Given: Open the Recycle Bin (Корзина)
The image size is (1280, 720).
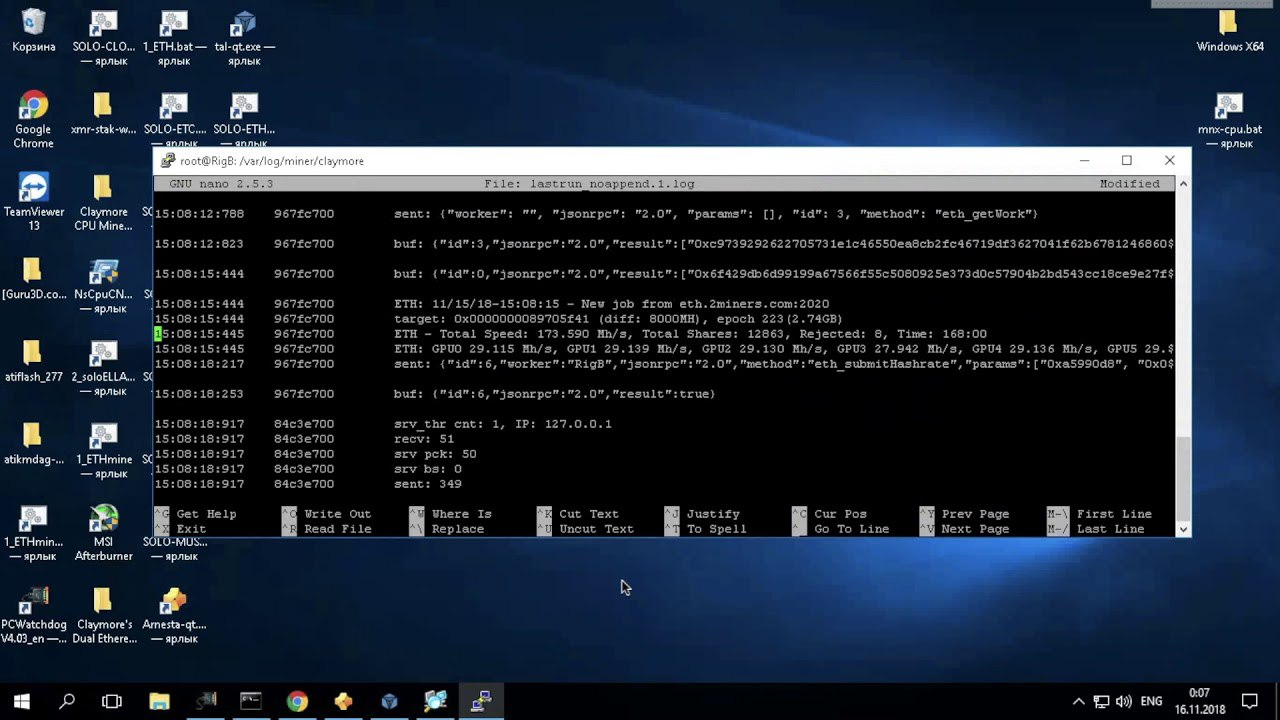Looking at the screenshot, I should point(33,24).
